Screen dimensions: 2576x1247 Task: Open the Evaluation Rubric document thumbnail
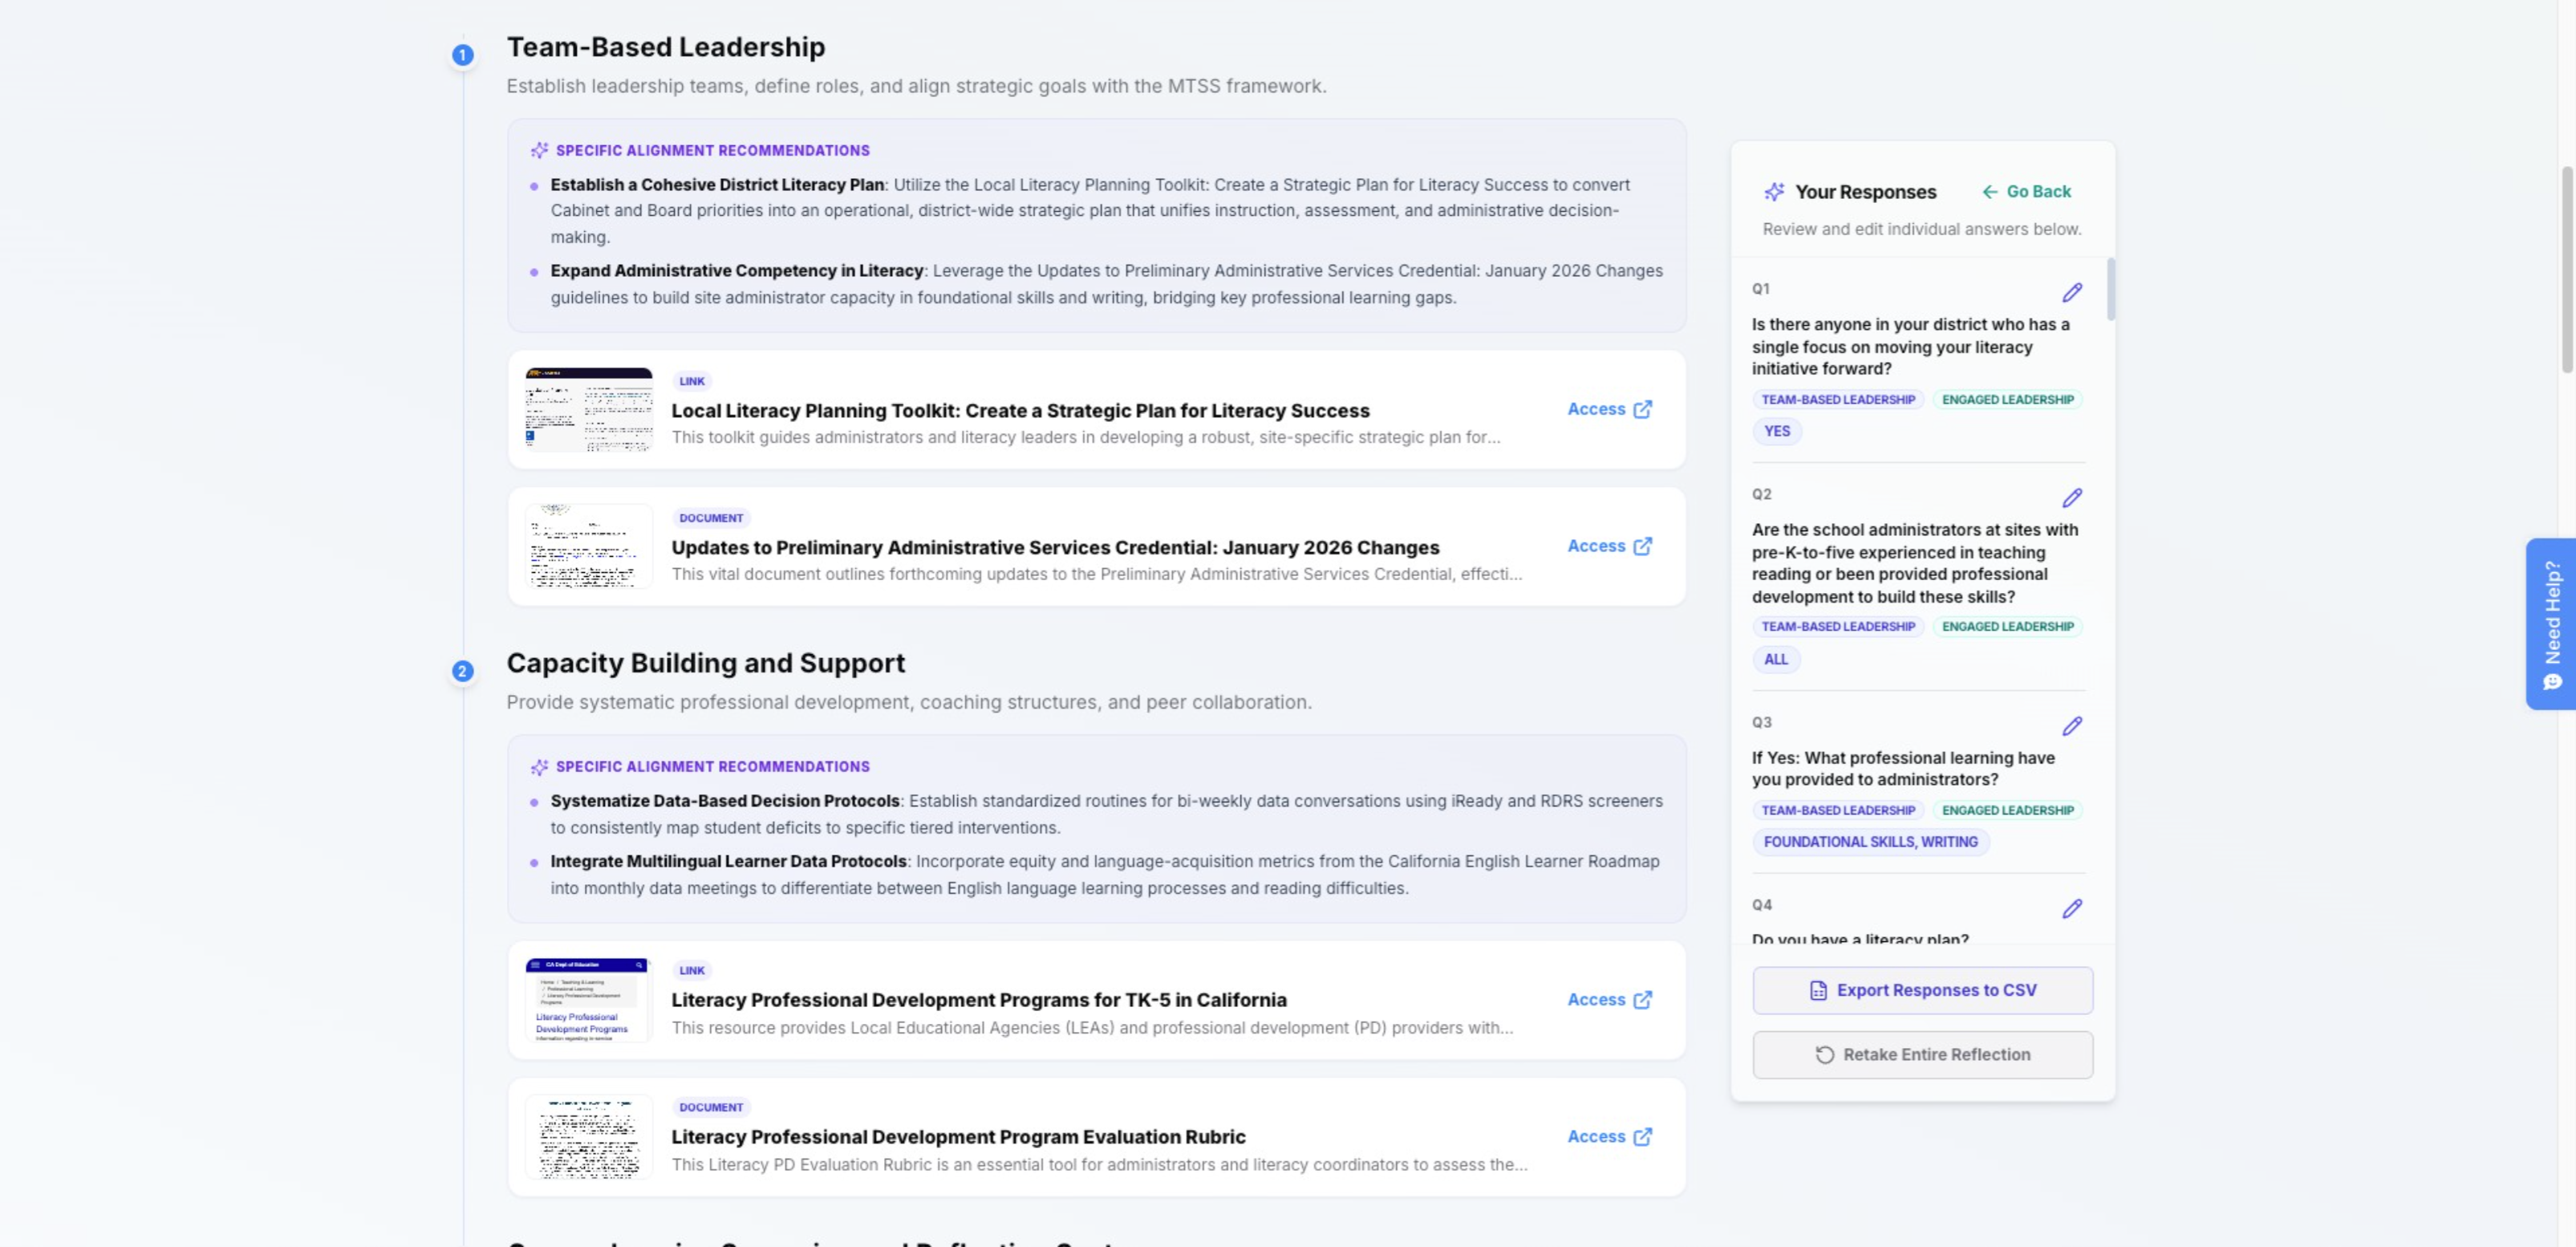[x=589, y=1137]
